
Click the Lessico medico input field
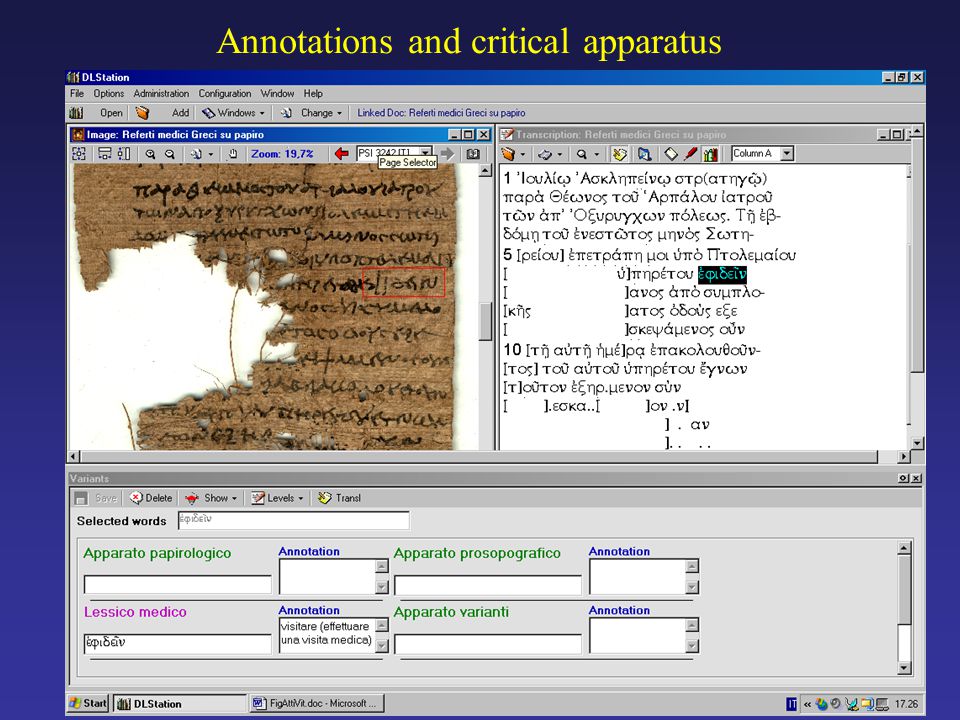coord(178,643)
